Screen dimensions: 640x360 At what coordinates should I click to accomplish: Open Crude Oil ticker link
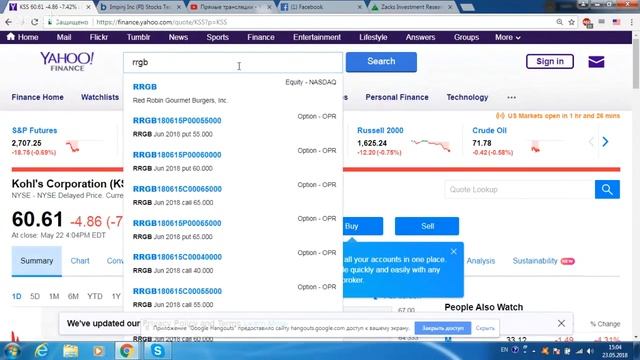point(489,131)
